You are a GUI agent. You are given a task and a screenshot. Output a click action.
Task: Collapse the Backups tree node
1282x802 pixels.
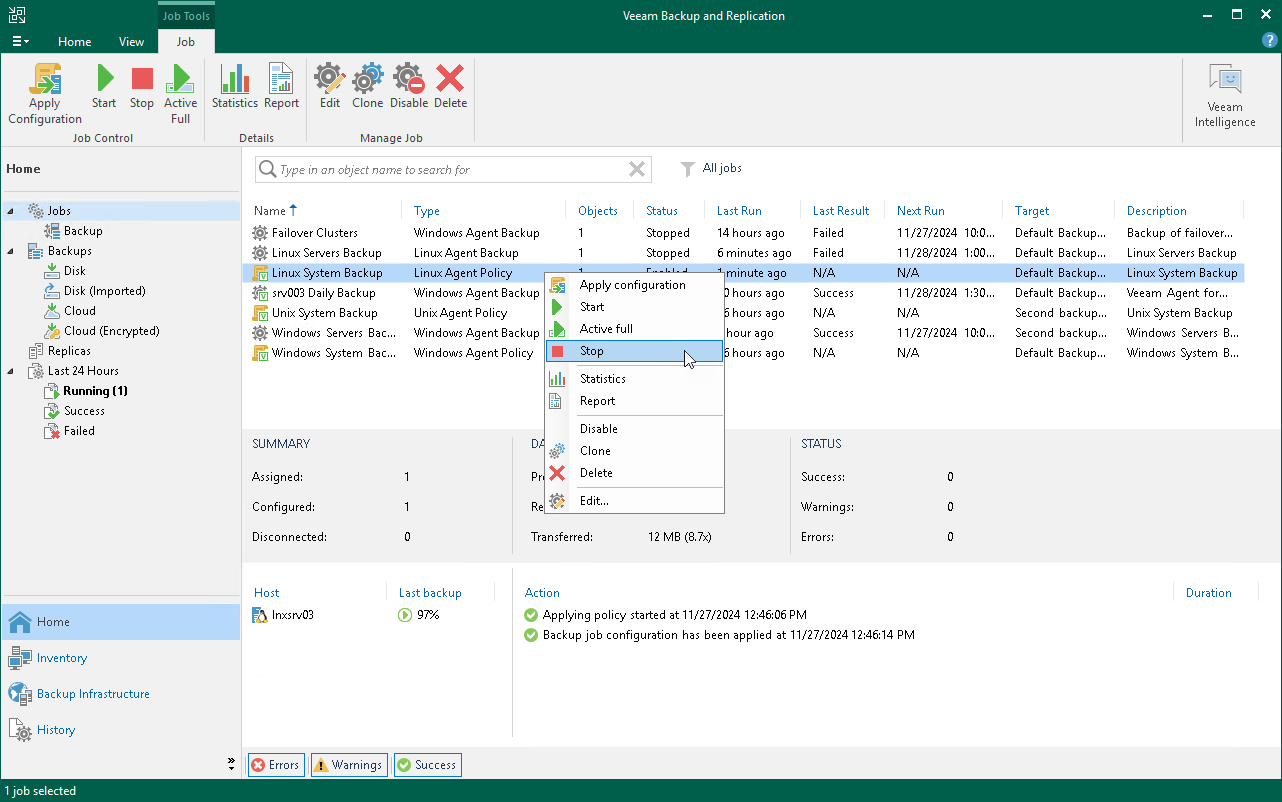pyautogui.click(x=11, y=251)
